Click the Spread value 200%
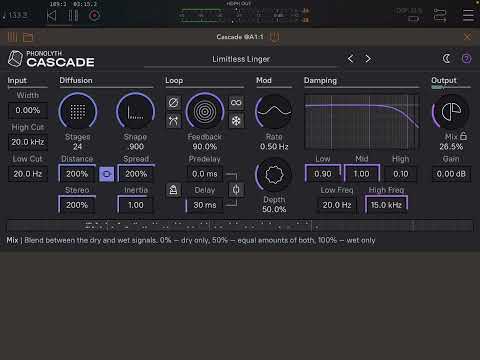 point(136,174)
